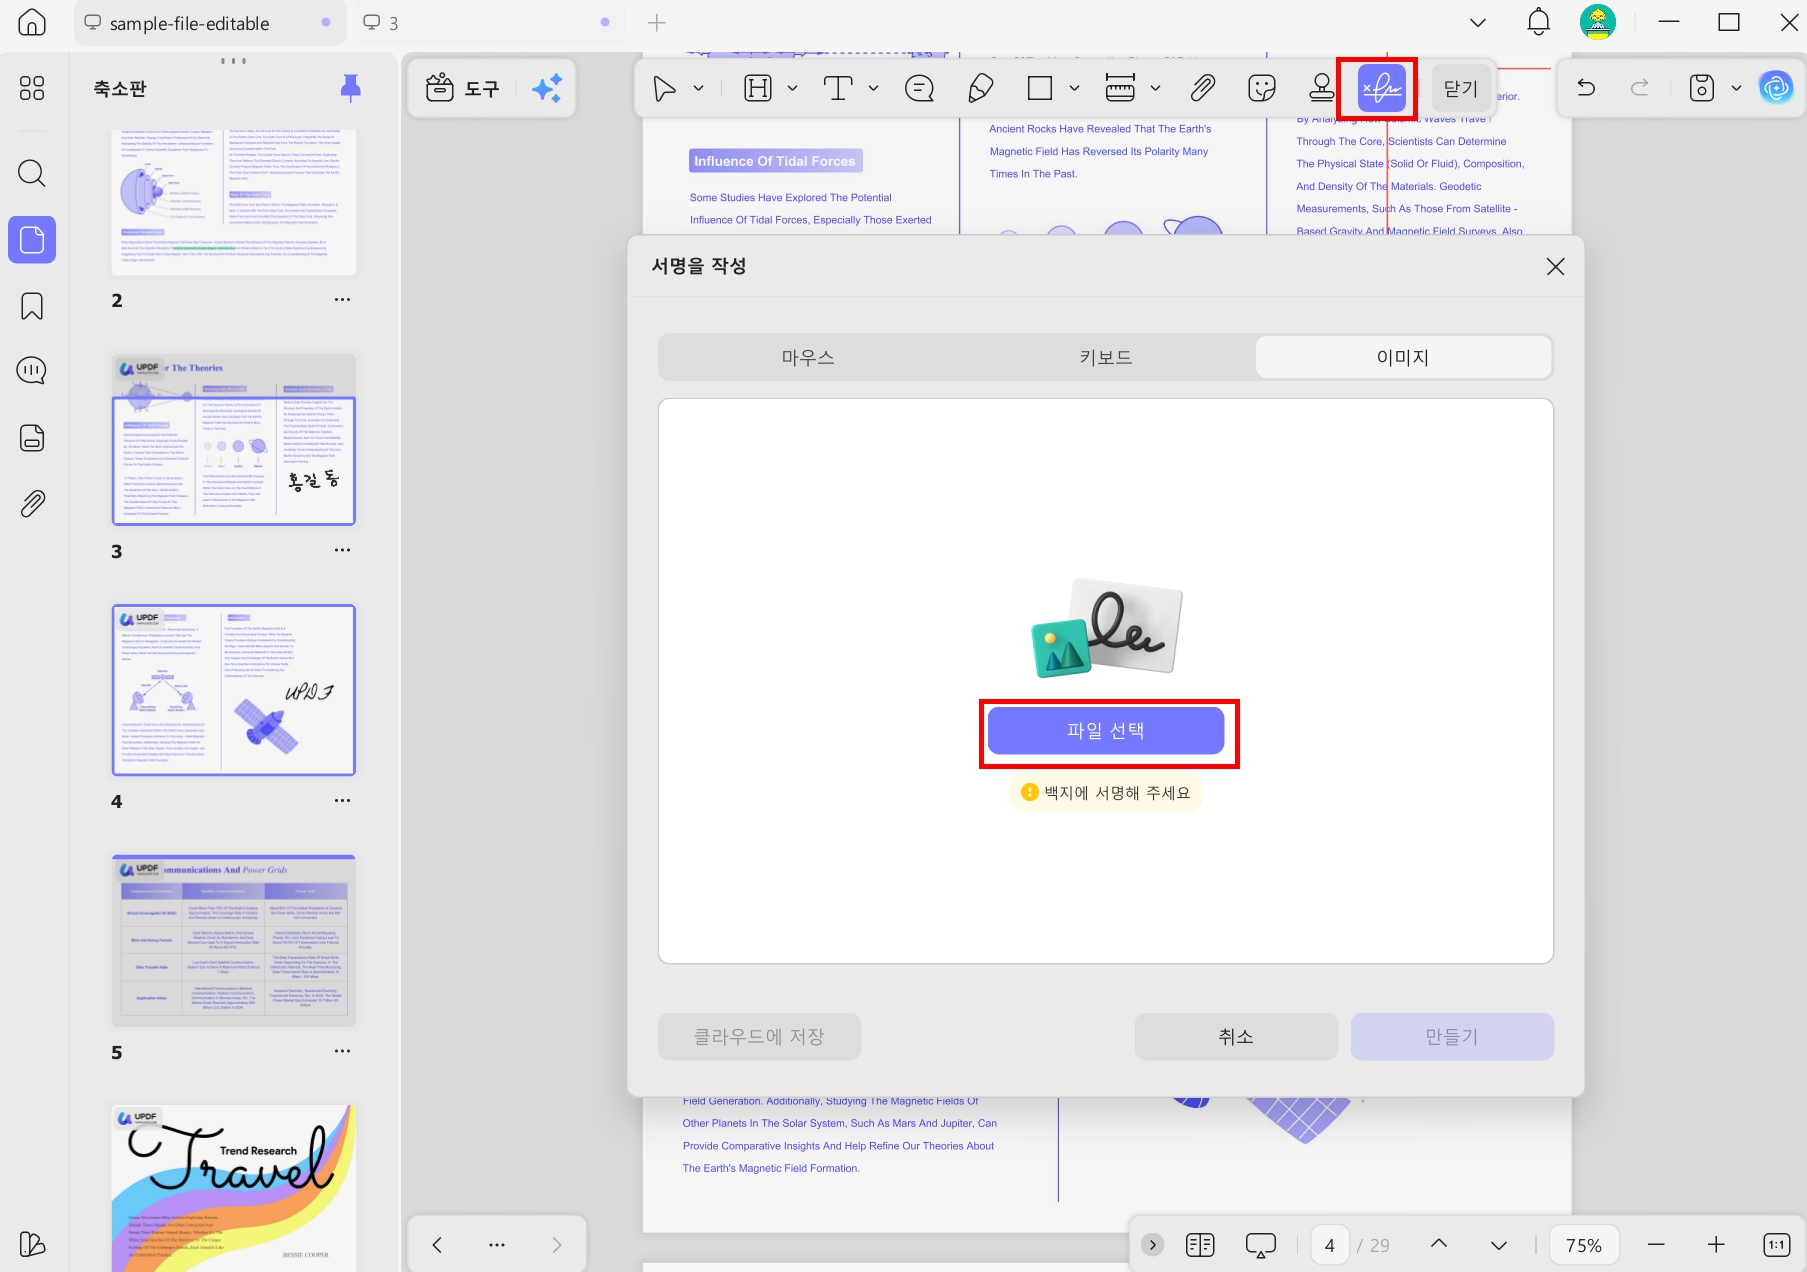Open the home screen icon
Viewport: 1807px width, 1272px height.
pos(32,22)
